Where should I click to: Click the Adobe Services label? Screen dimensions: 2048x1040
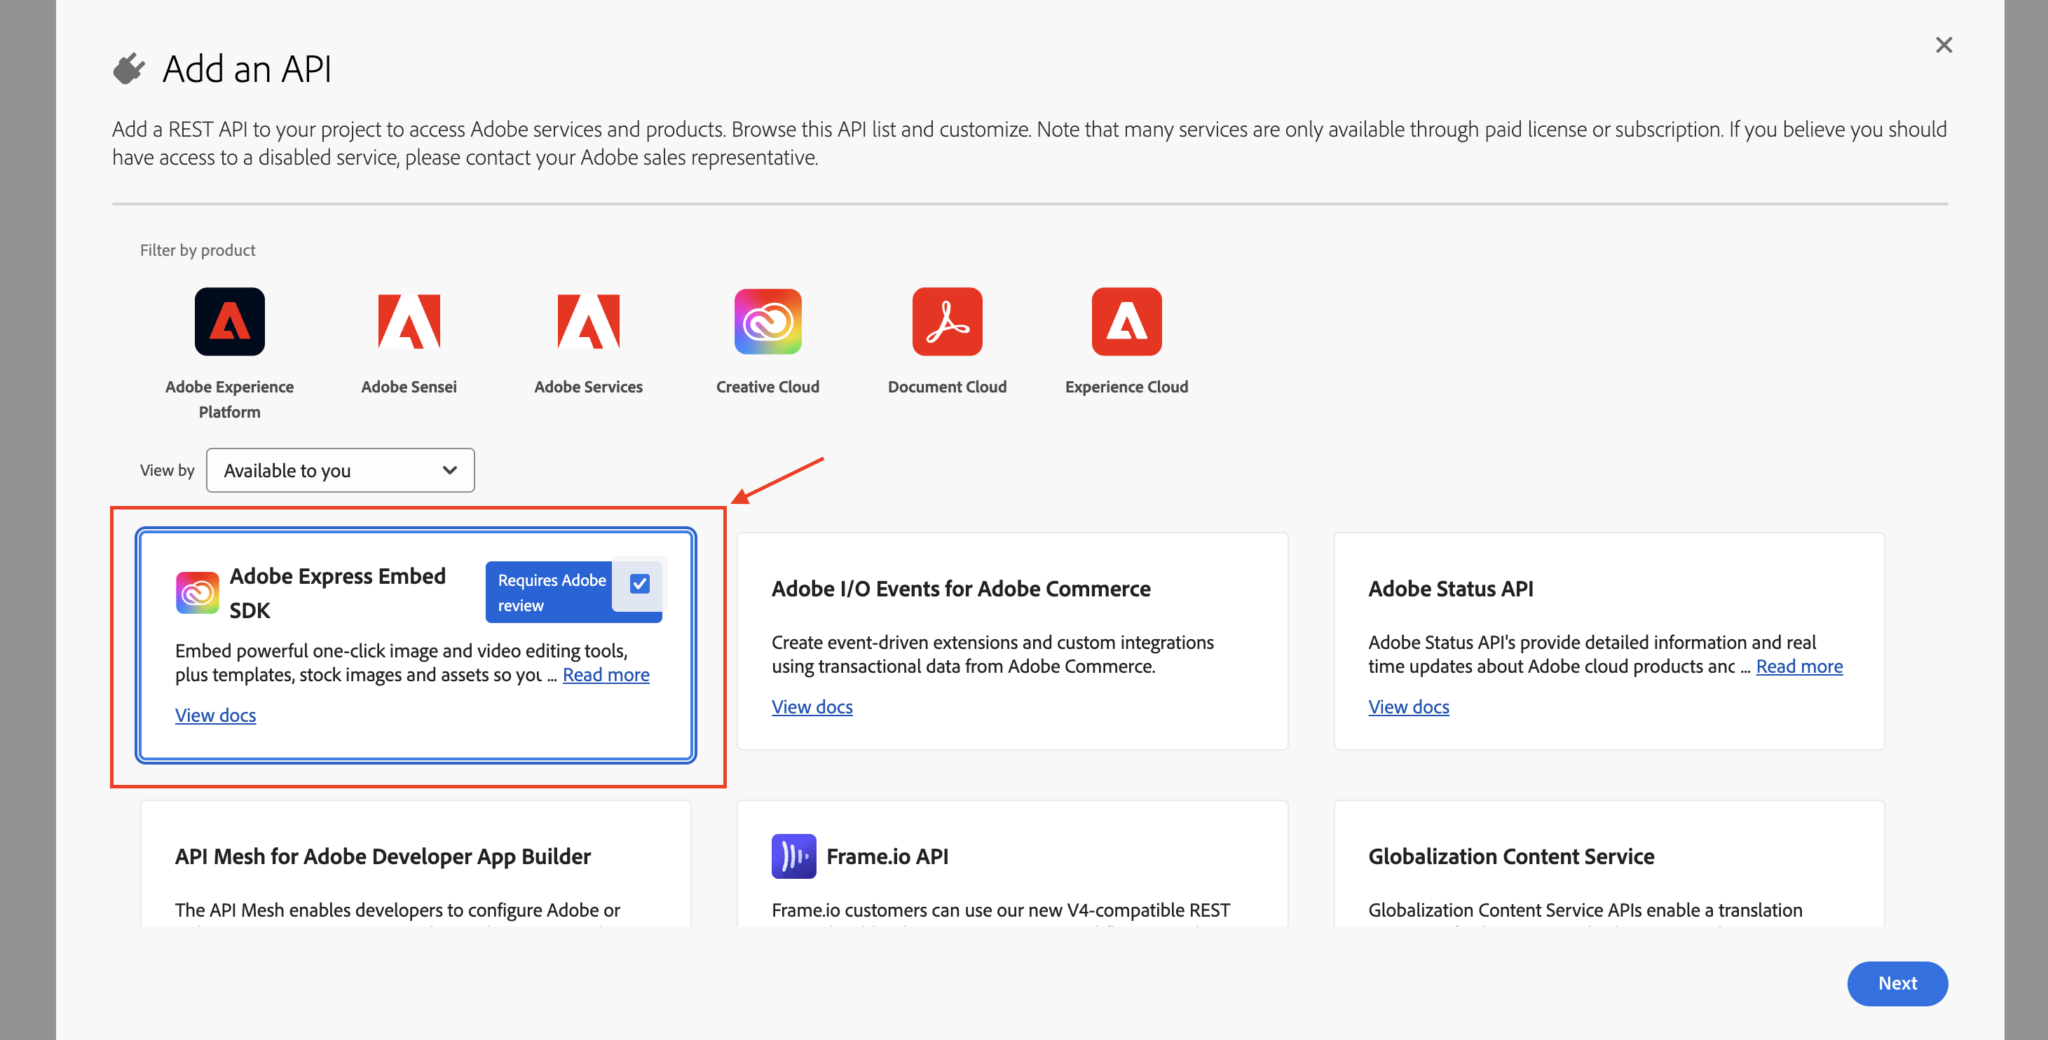click(588, 387)
